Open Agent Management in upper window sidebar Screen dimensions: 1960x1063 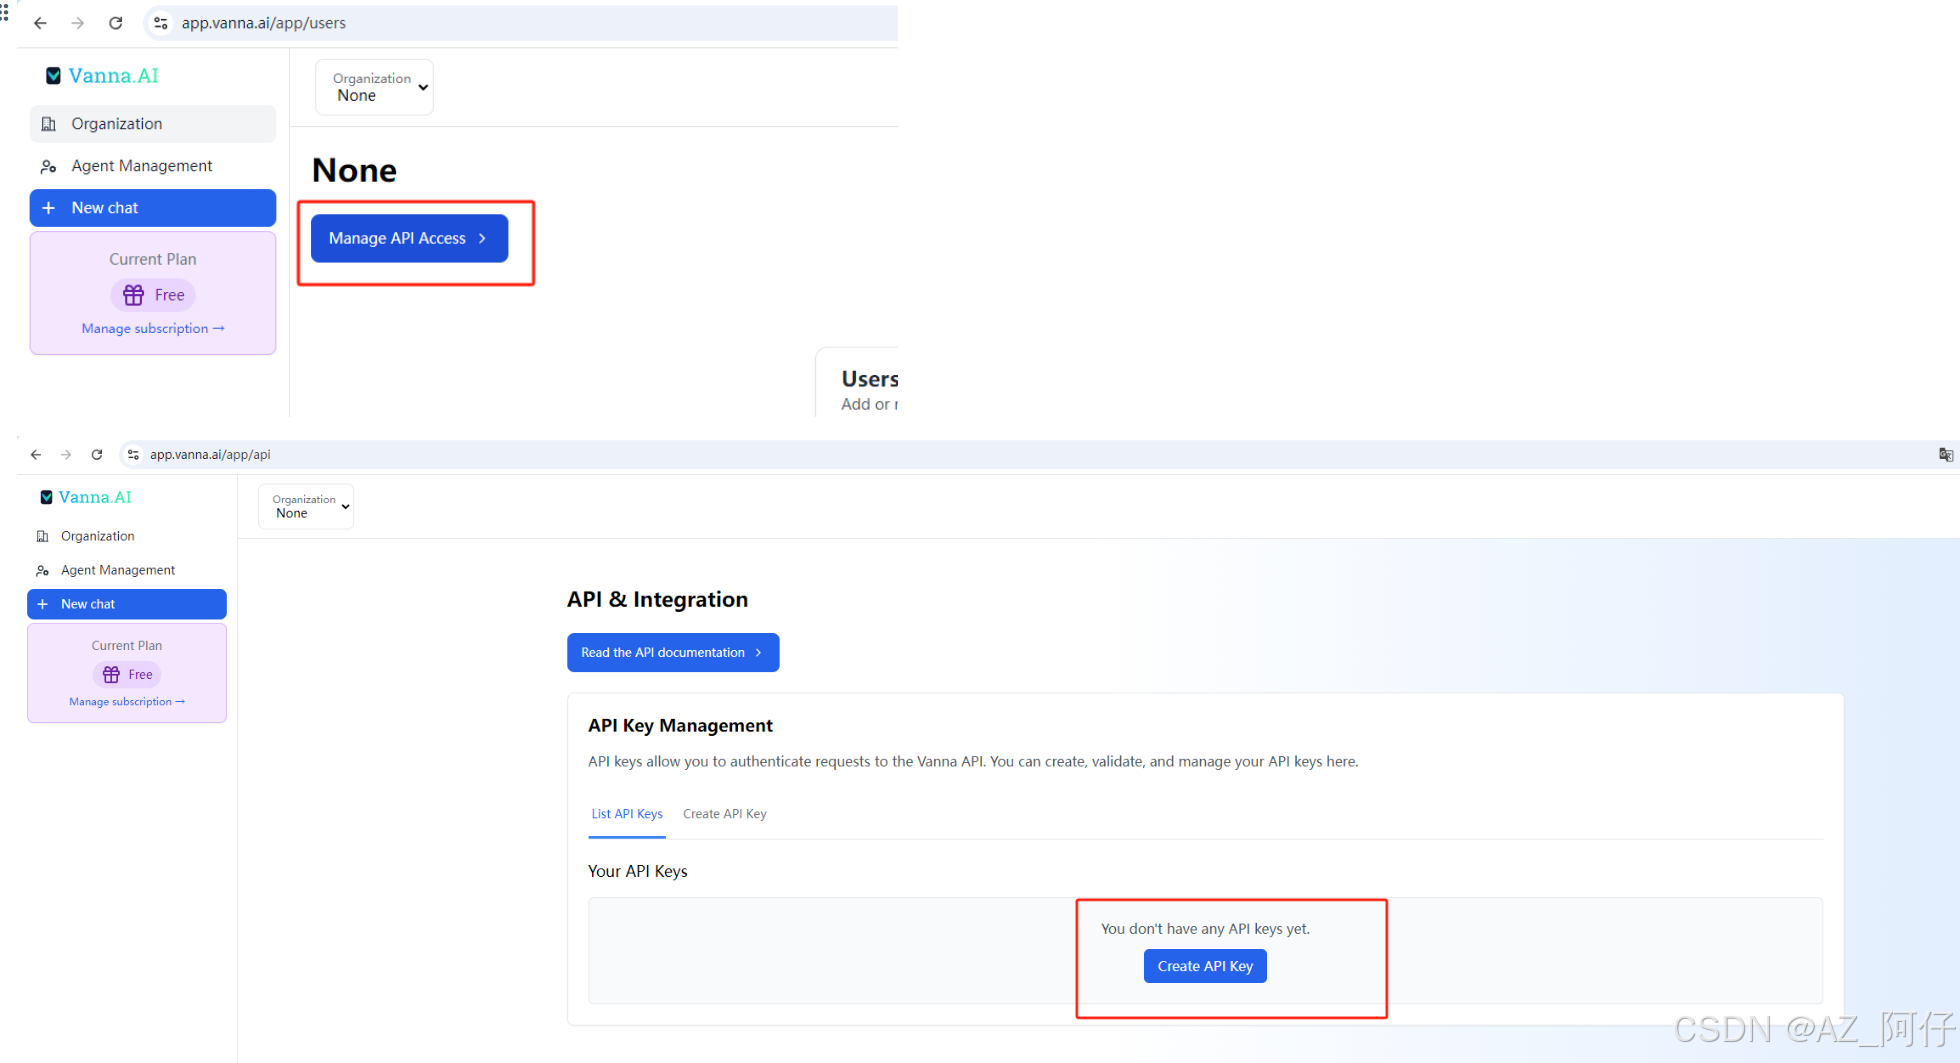(153, 166)
